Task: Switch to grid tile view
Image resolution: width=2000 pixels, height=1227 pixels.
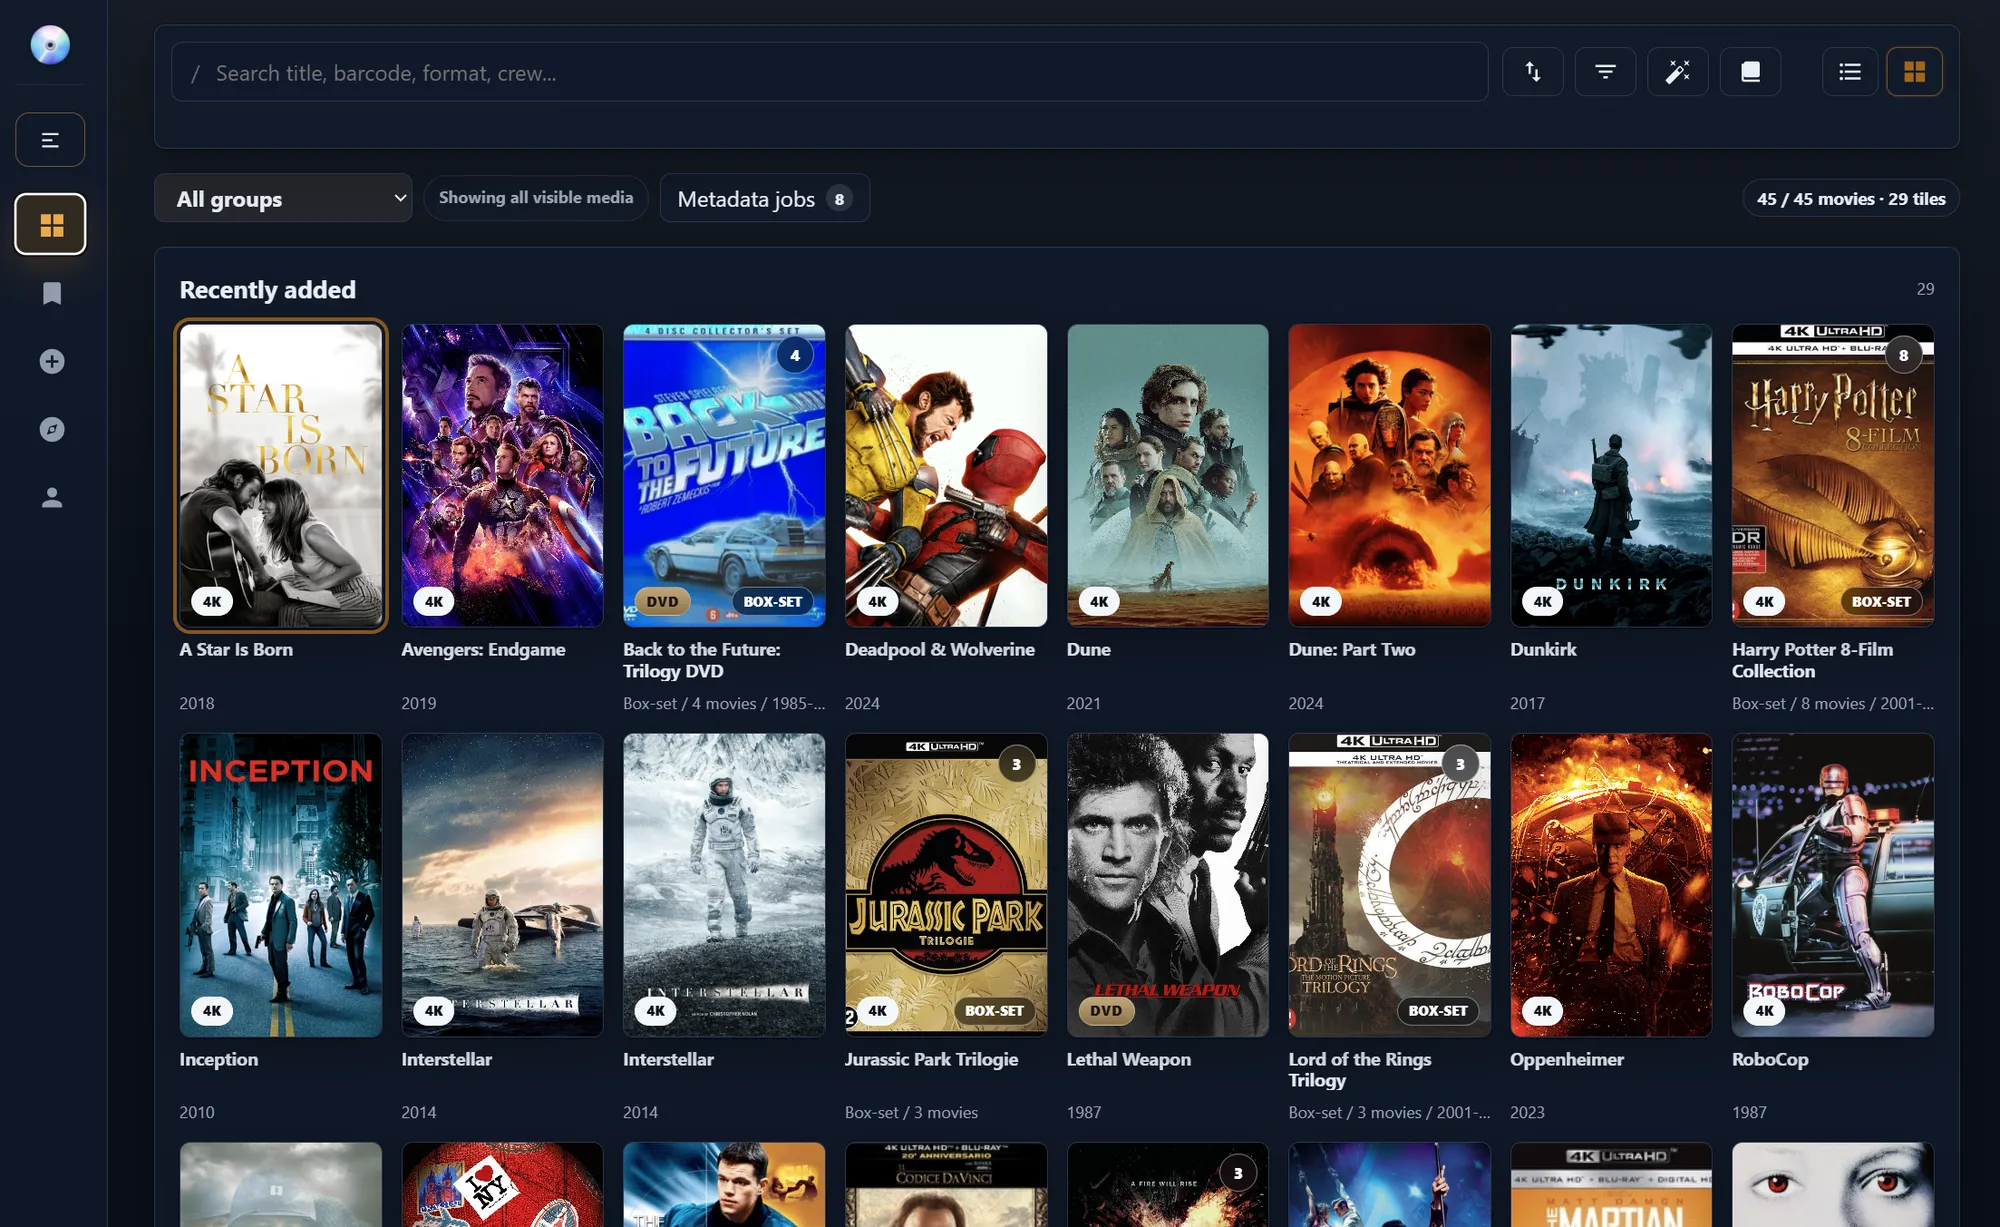Action: point(1914,72)
